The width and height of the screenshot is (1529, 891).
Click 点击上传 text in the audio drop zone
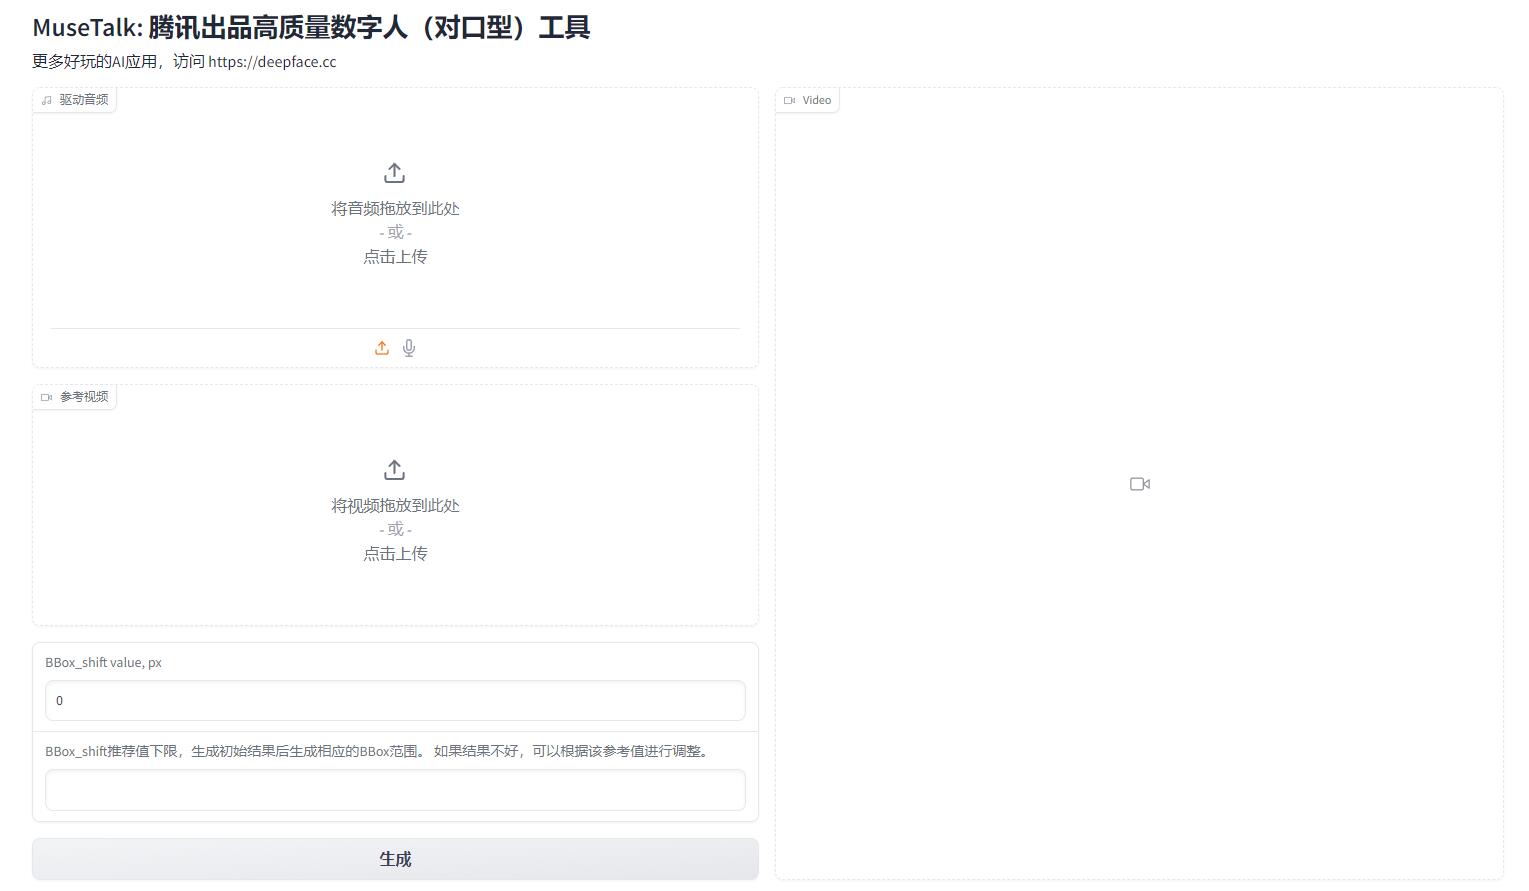(395, 257)
